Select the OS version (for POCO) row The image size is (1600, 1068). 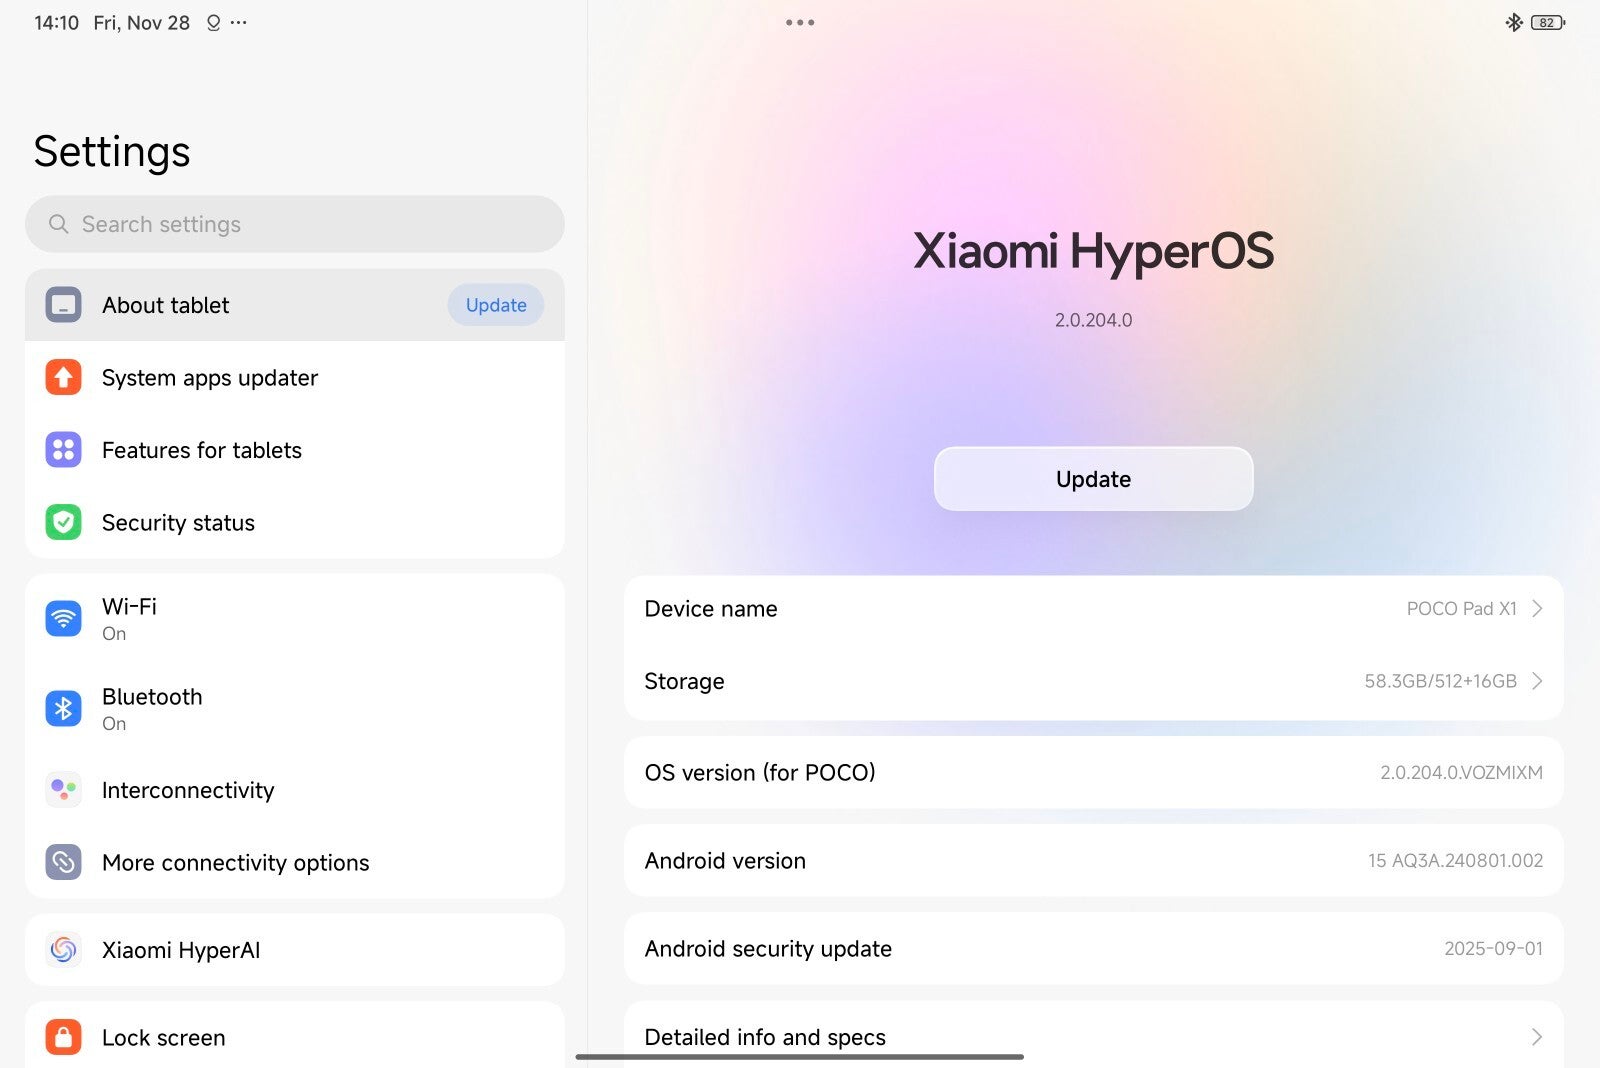click(x=1093, y=773)
